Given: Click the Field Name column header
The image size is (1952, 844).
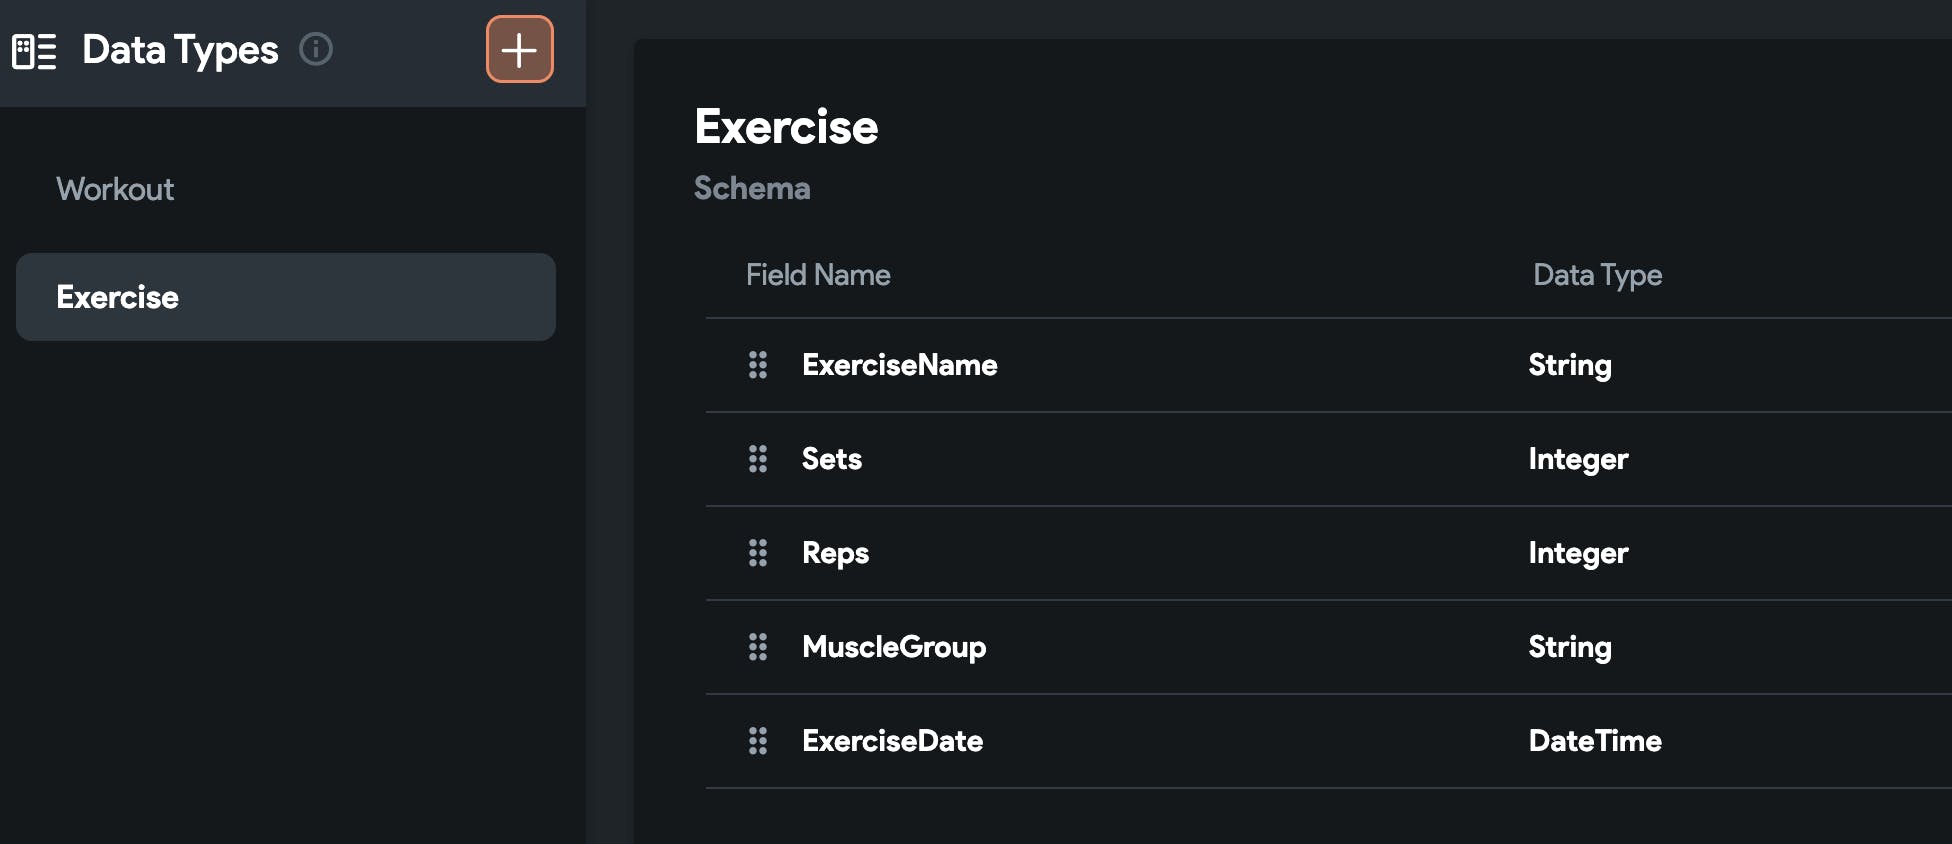Looking at the screenshot, I should tap(818, 275).
